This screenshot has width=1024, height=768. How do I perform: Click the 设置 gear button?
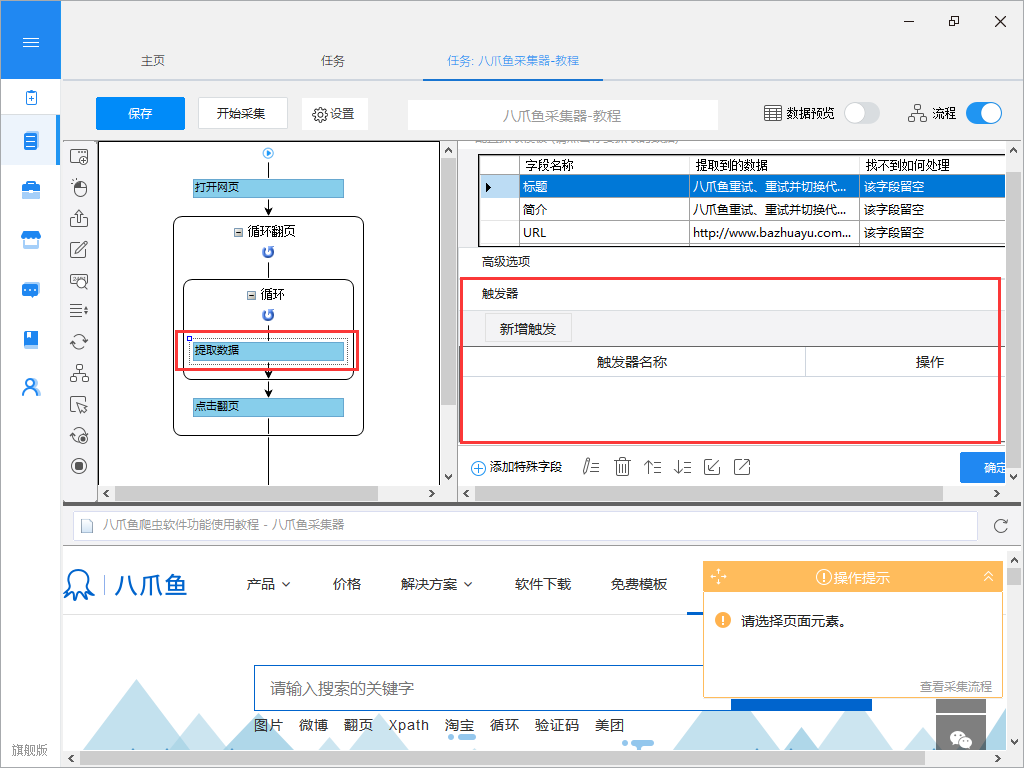pos(334,114)
